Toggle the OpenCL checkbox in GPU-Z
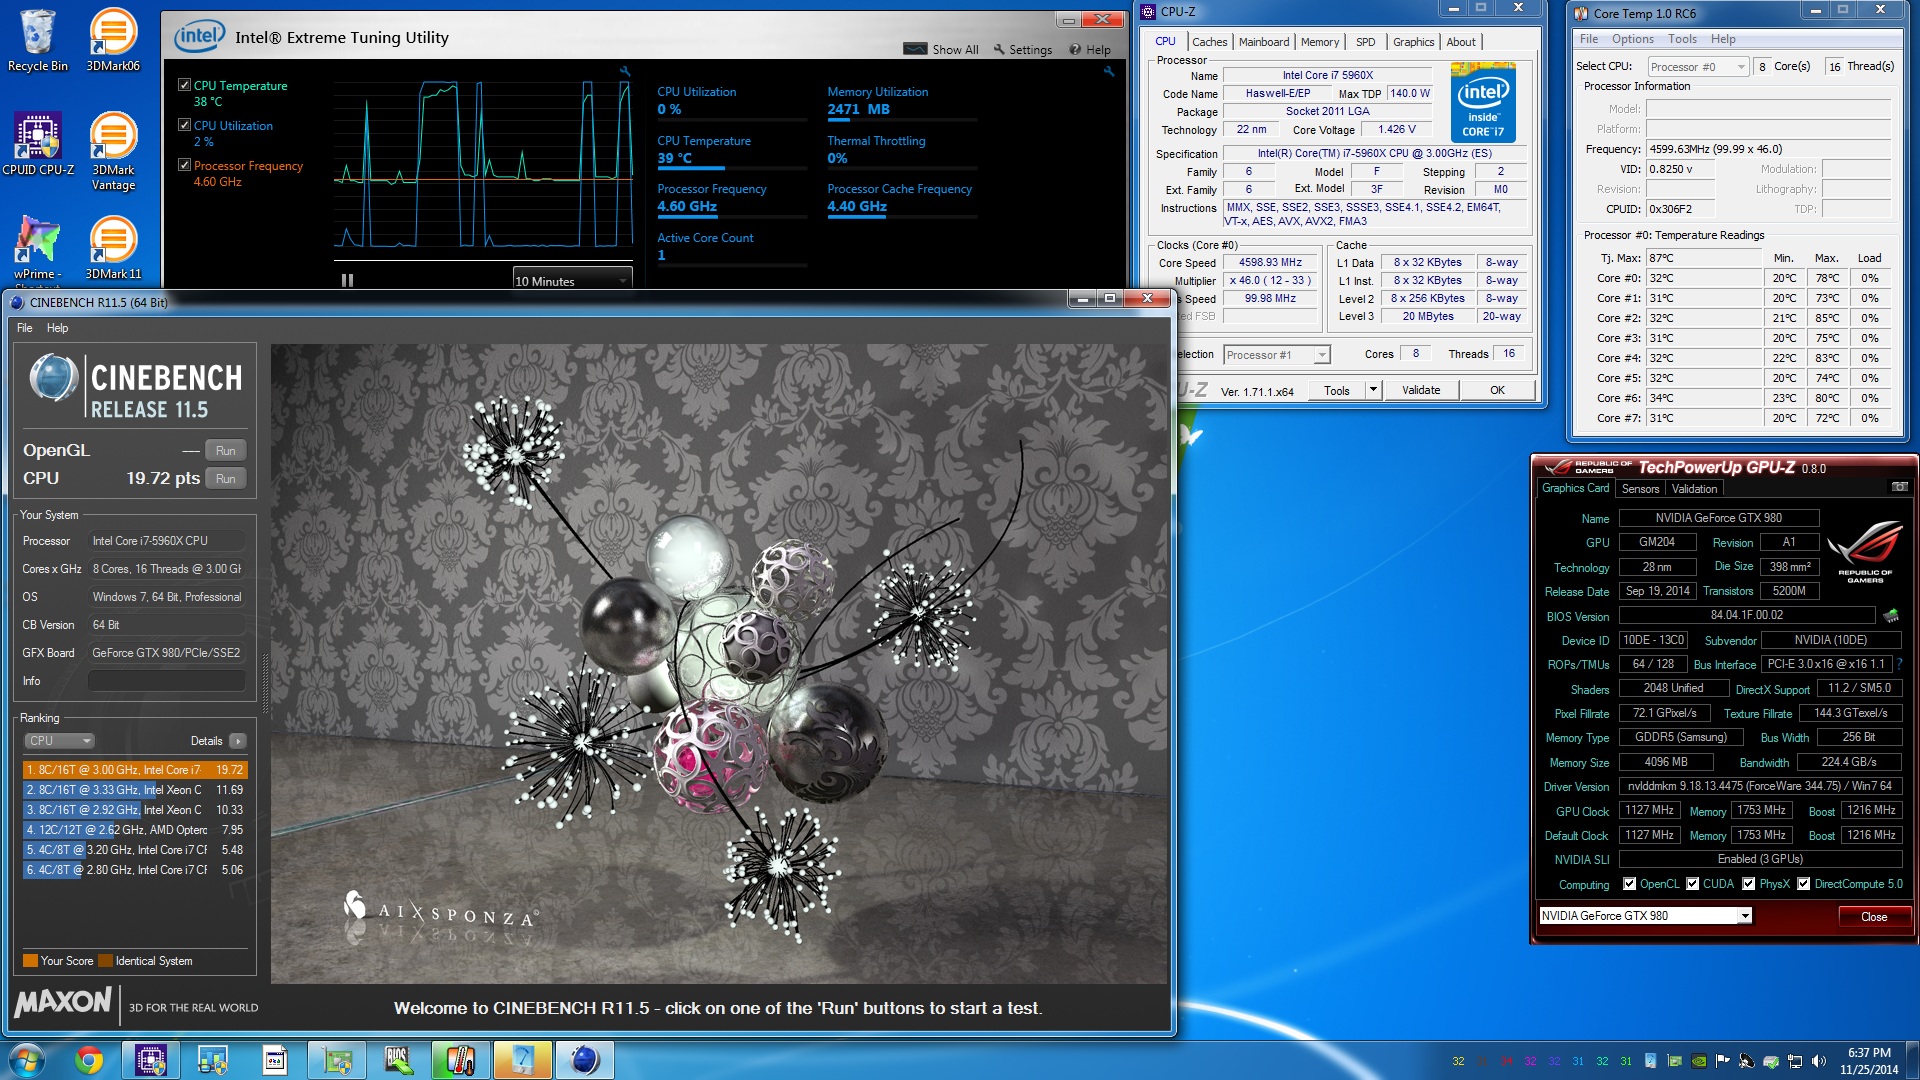 pos(1630,884)
